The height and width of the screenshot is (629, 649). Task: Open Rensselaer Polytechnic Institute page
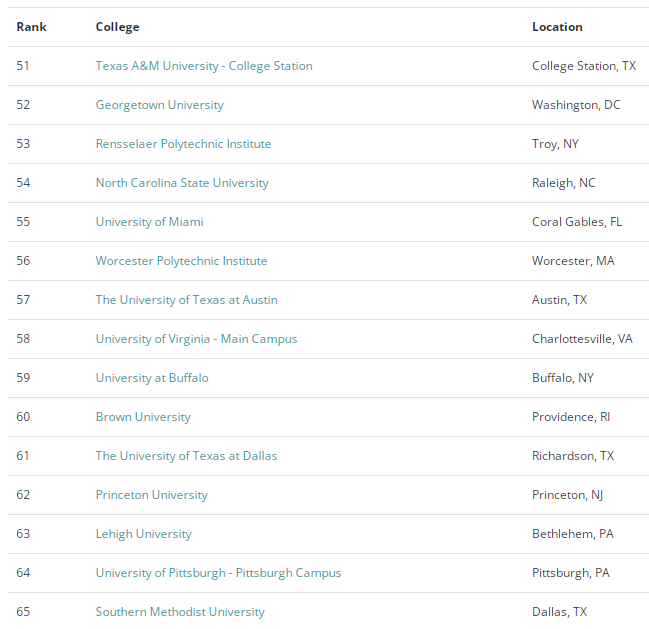tap(183, 144)
